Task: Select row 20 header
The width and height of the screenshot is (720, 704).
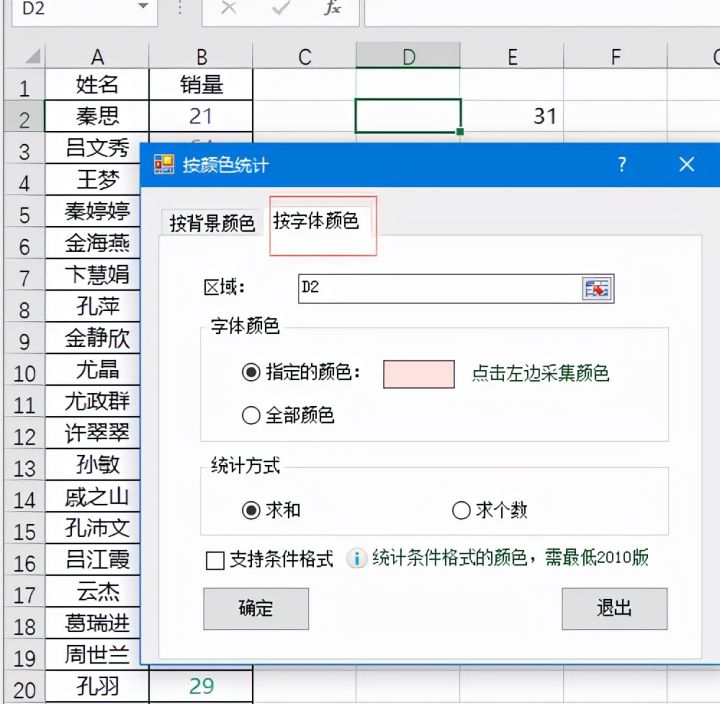Action: [x=24, y=687]
